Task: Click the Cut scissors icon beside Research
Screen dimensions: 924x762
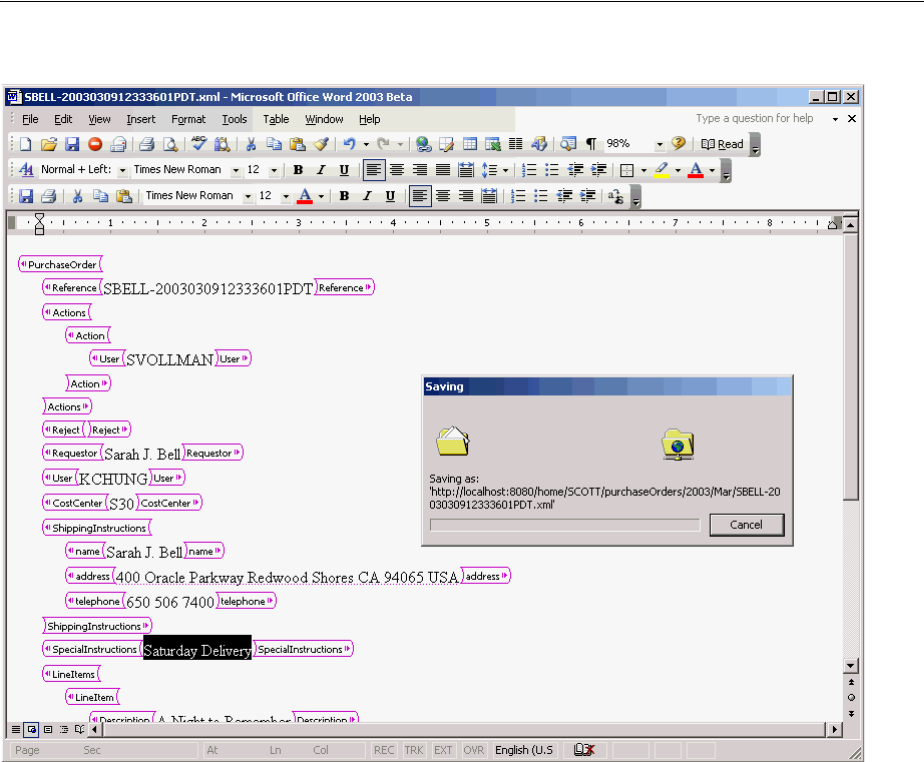Action: point(251,144)
